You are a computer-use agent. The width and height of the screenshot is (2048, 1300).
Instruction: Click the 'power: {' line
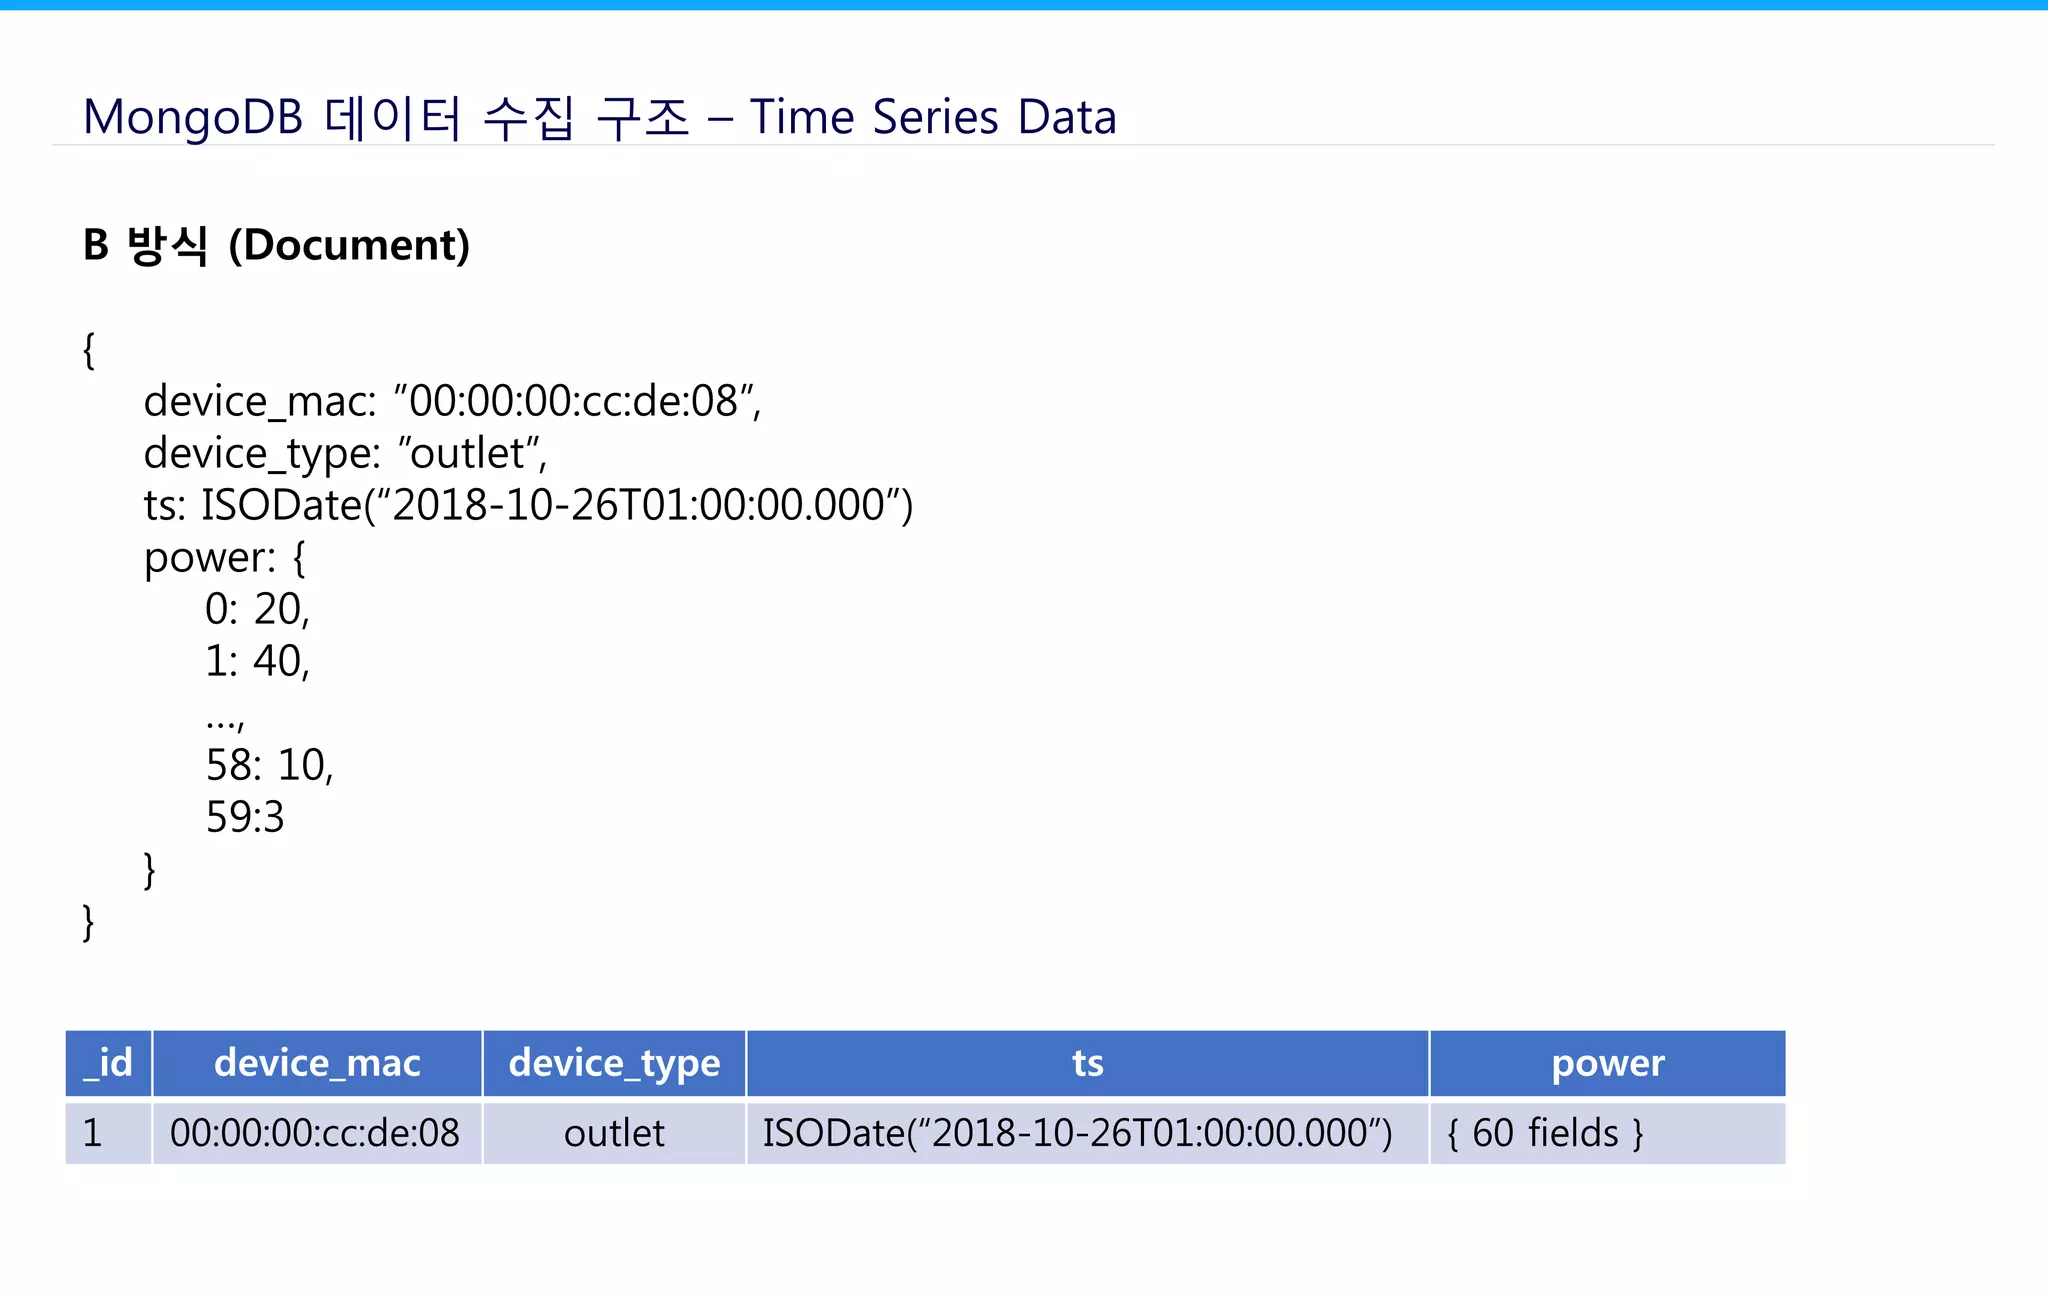point(225,558)
